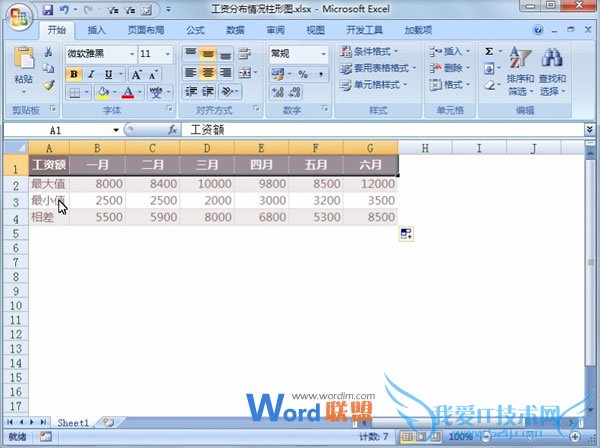Click the Delete cells button
This screenshot has width=600, height=448.
point(450,68)
